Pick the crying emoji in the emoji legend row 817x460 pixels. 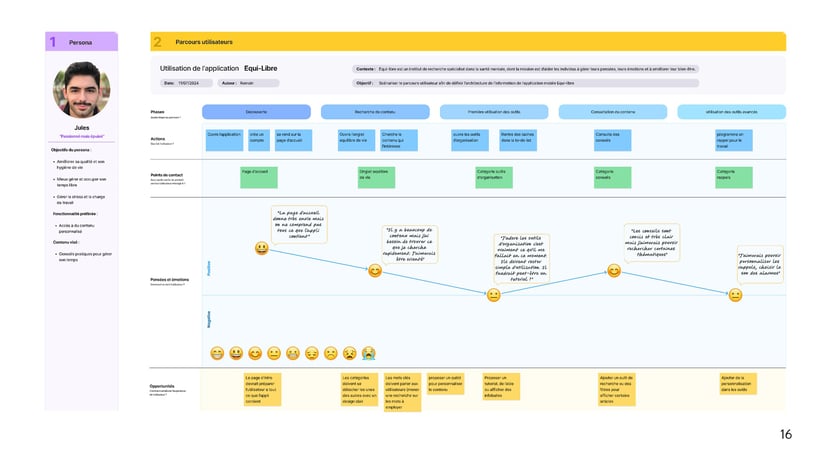click(369, 353)
